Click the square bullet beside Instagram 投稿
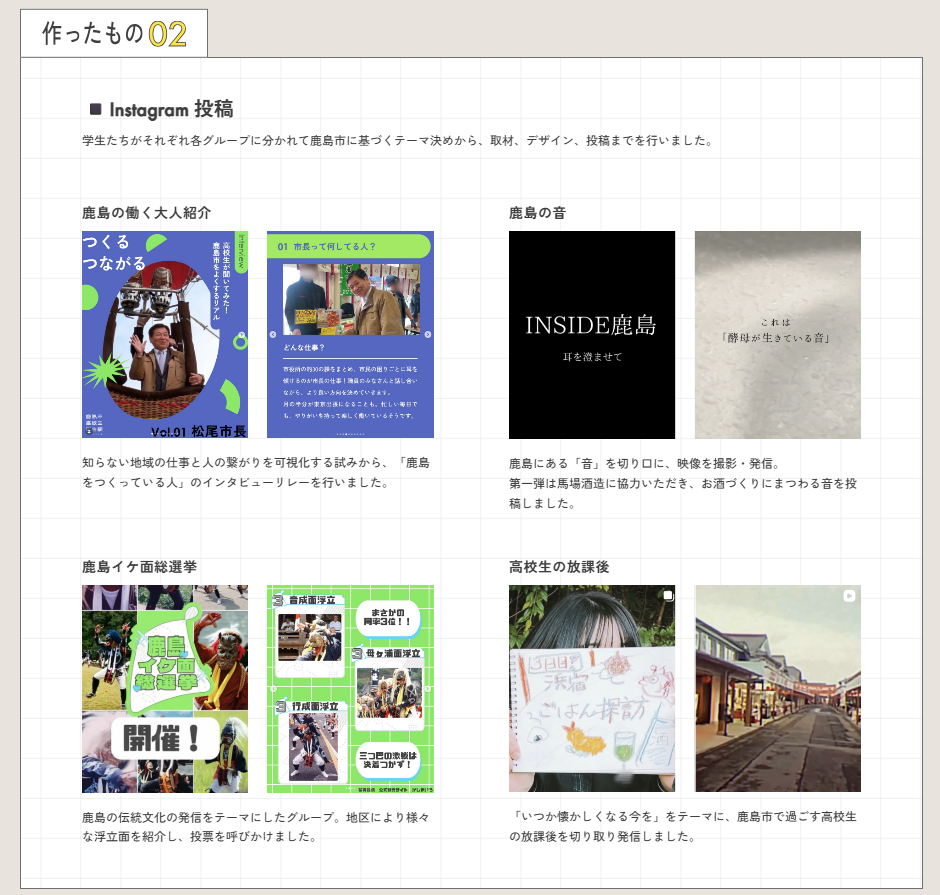Image resolution: width=940 pixels, height=895 pixels. coord(95,109)
